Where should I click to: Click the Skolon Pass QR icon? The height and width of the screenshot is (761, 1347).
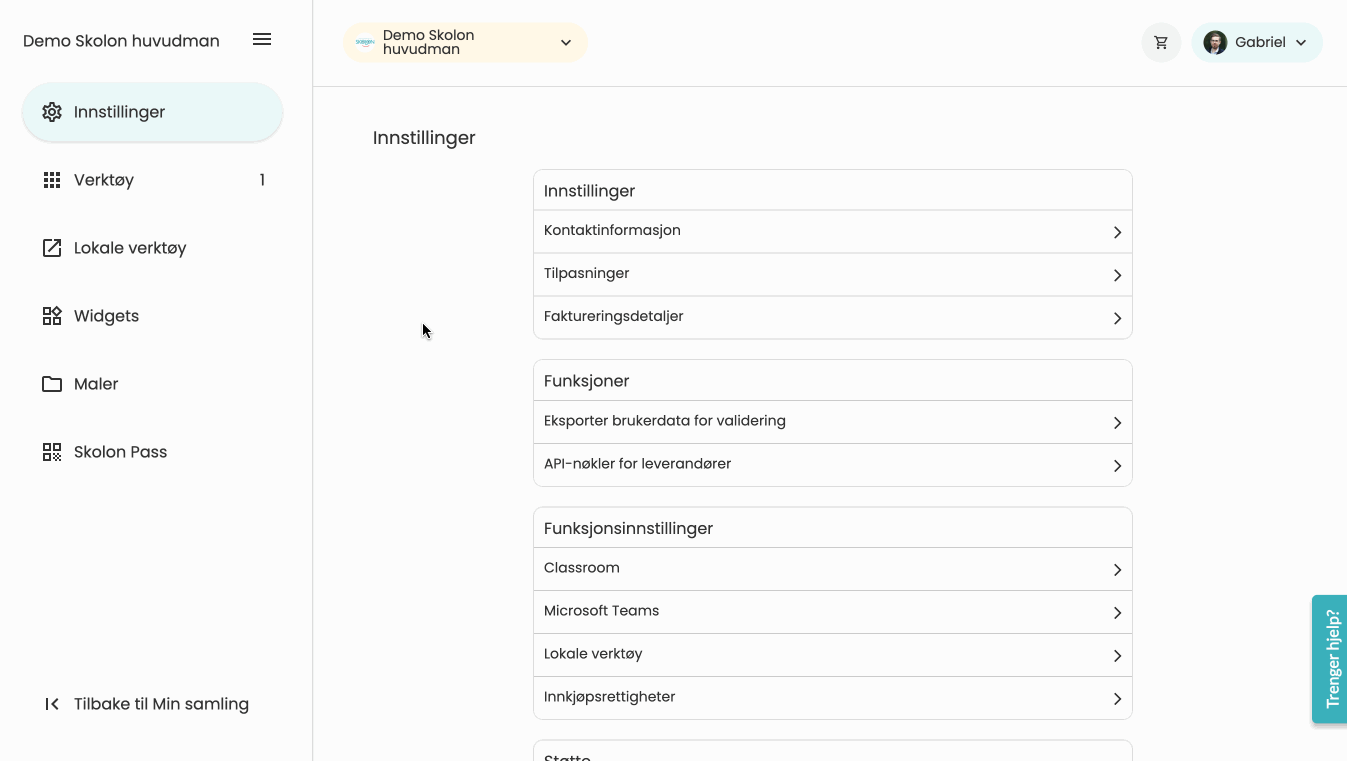click(x=52, y=452)
